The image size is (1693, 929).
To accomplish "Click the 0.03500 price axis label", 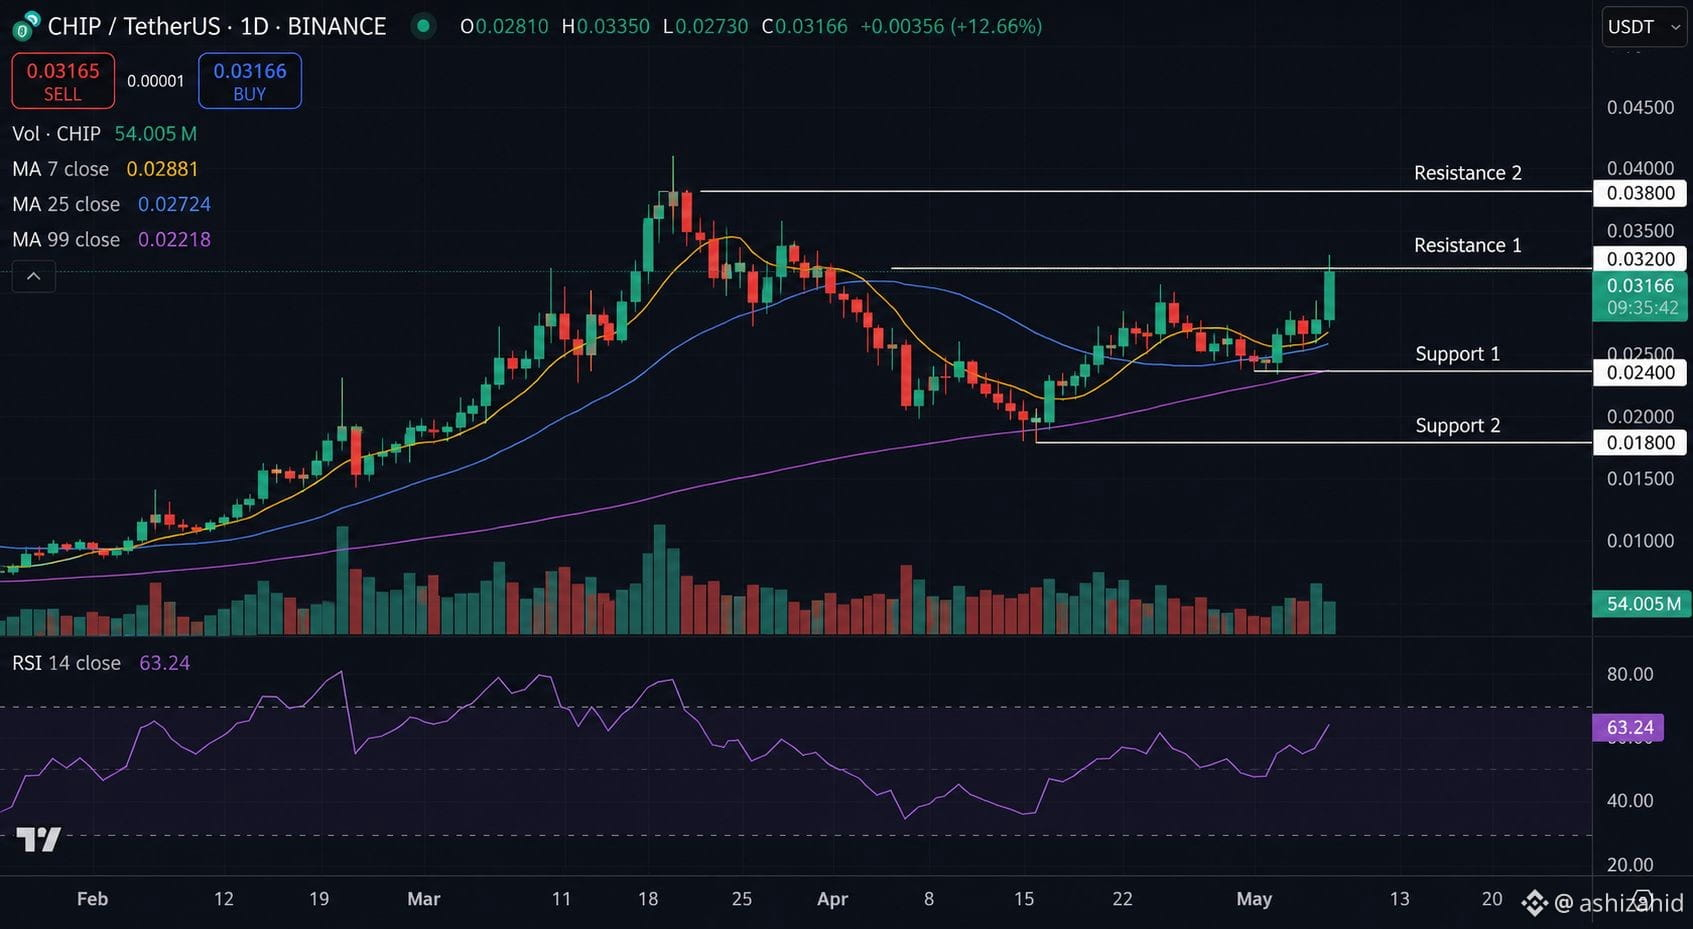I will click(x=1640, y=231).
